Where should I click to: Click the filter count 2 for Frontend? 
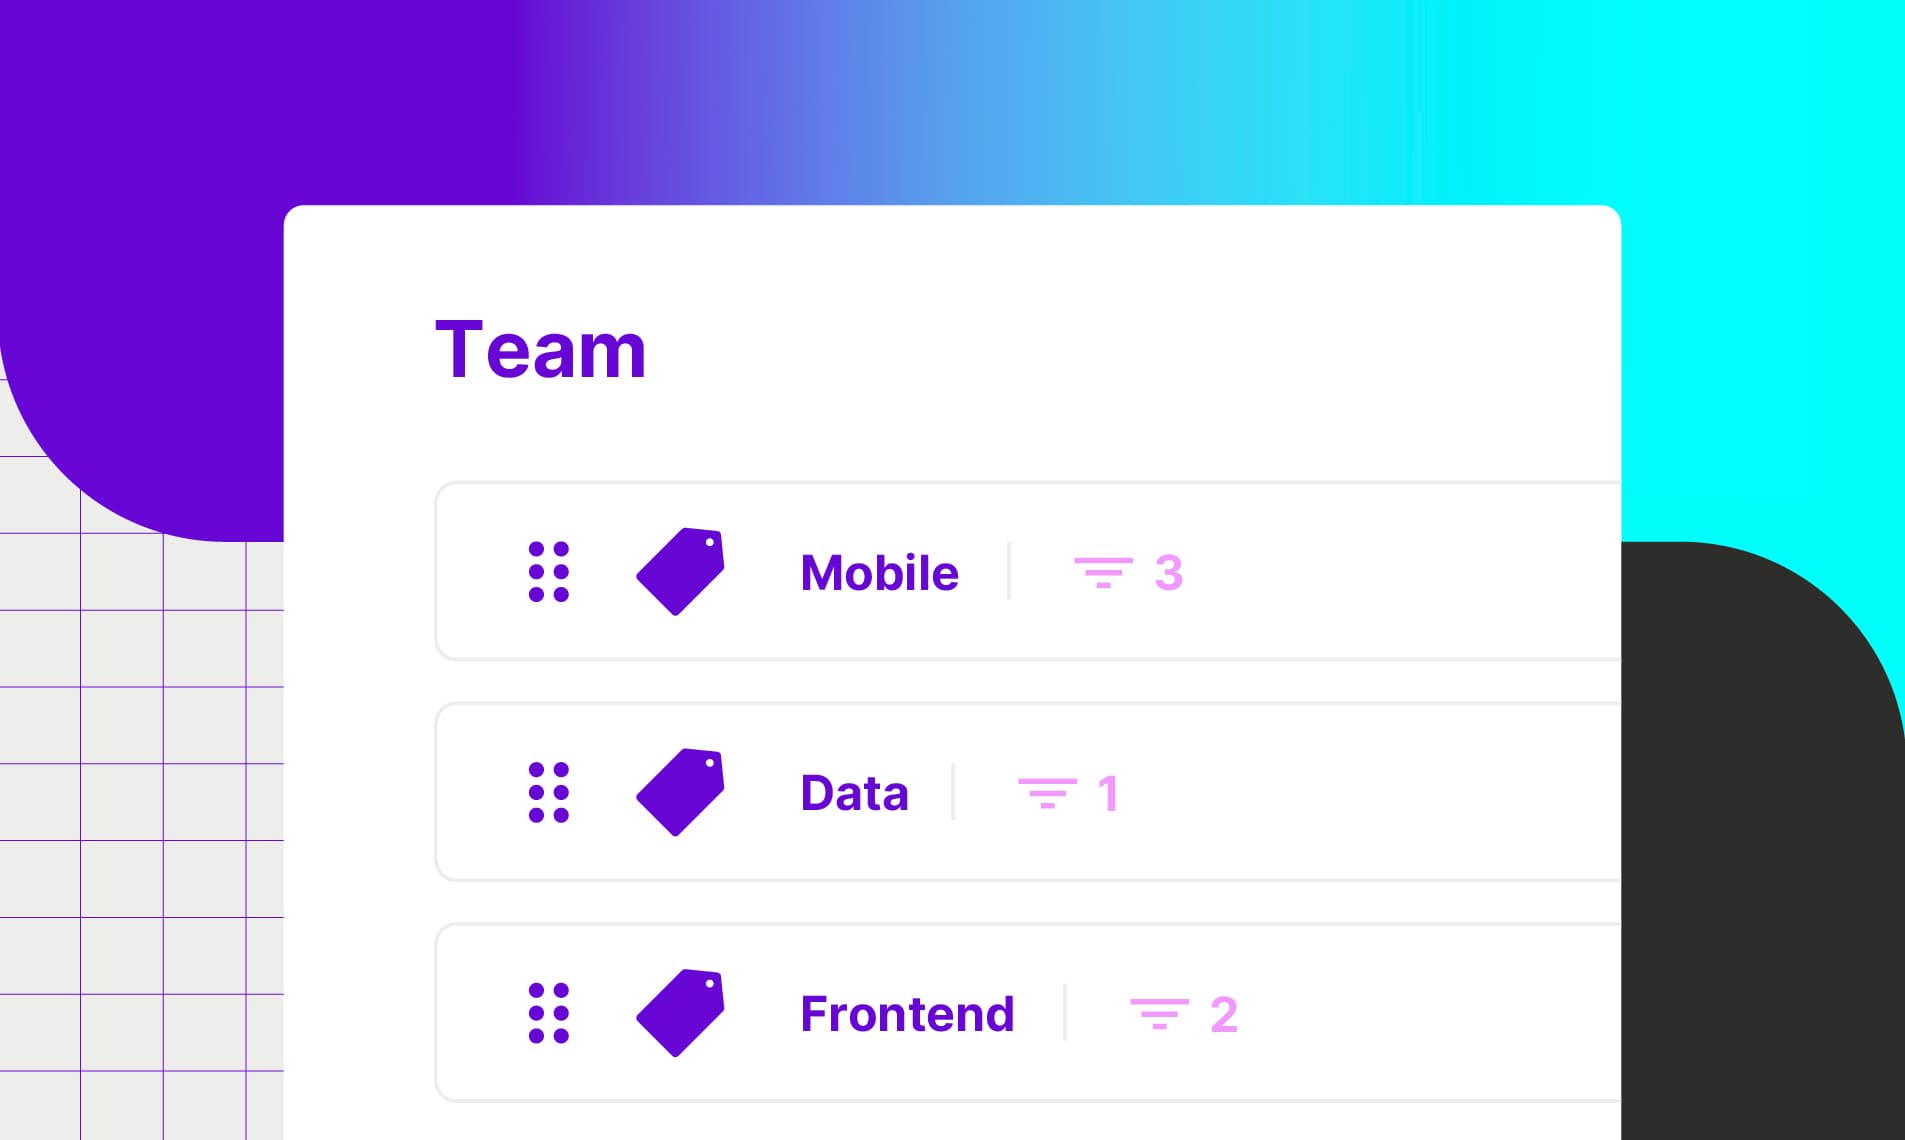click(x=1224, y=1015)
